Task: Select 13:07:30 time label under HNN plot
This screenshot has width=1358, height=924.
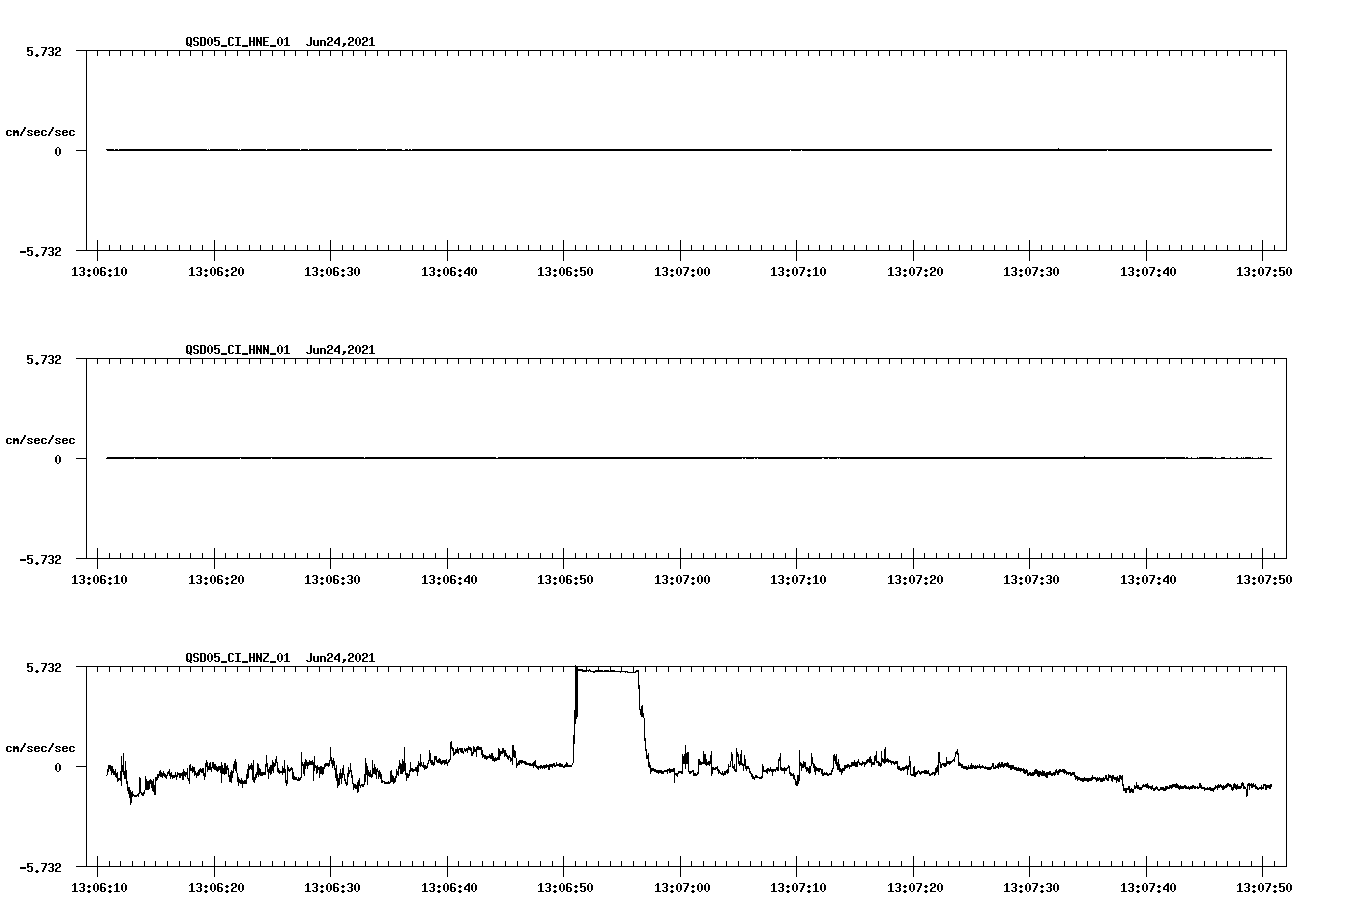Action: point(1031,579)
